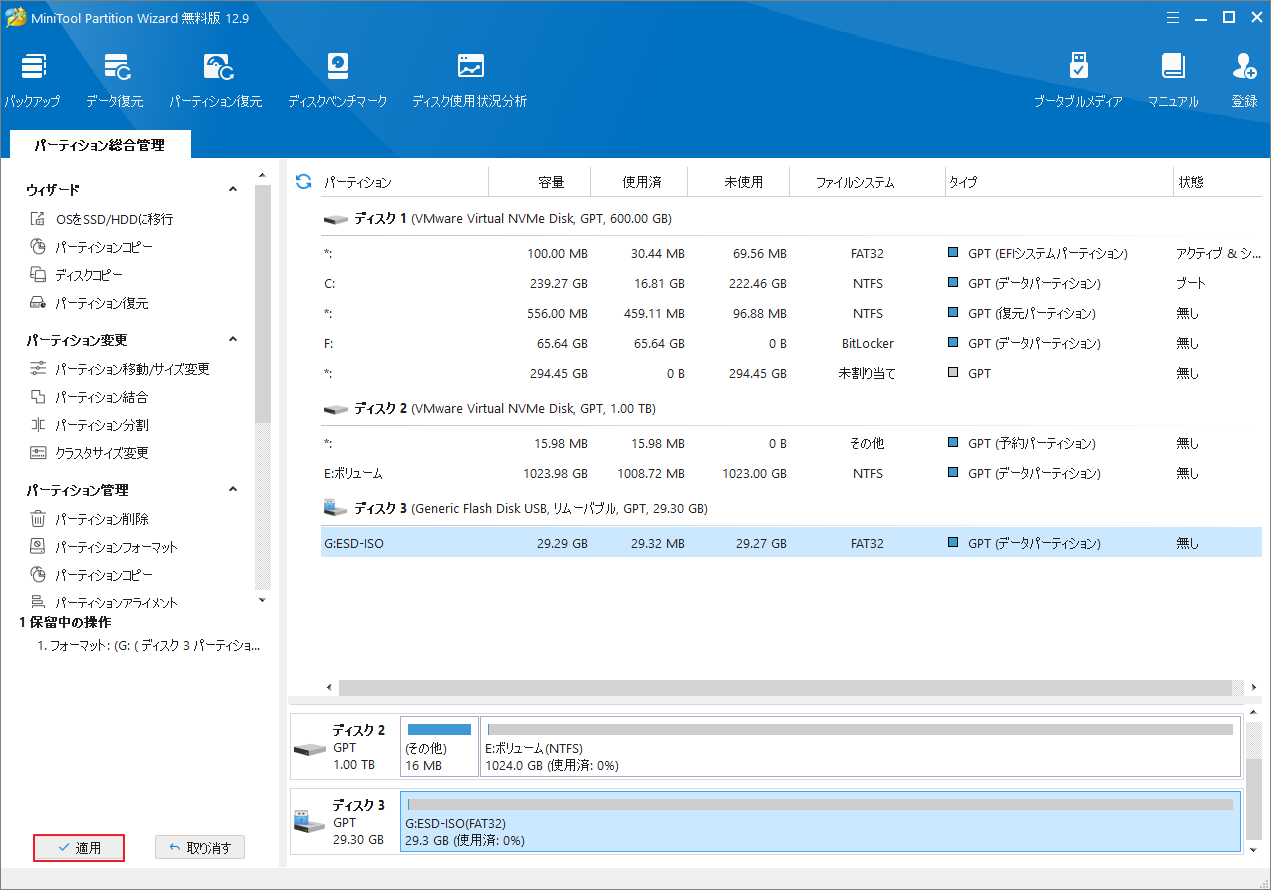The image size is (1271, 890).
Task: Click the G:ESD-ISO(FAT32) block in the disk map
Action: coord(820,821)
